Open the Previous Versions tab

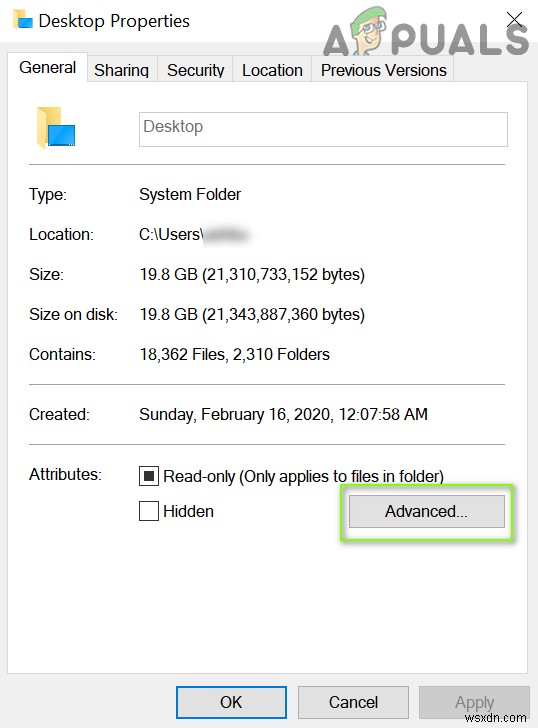(383, 70)
